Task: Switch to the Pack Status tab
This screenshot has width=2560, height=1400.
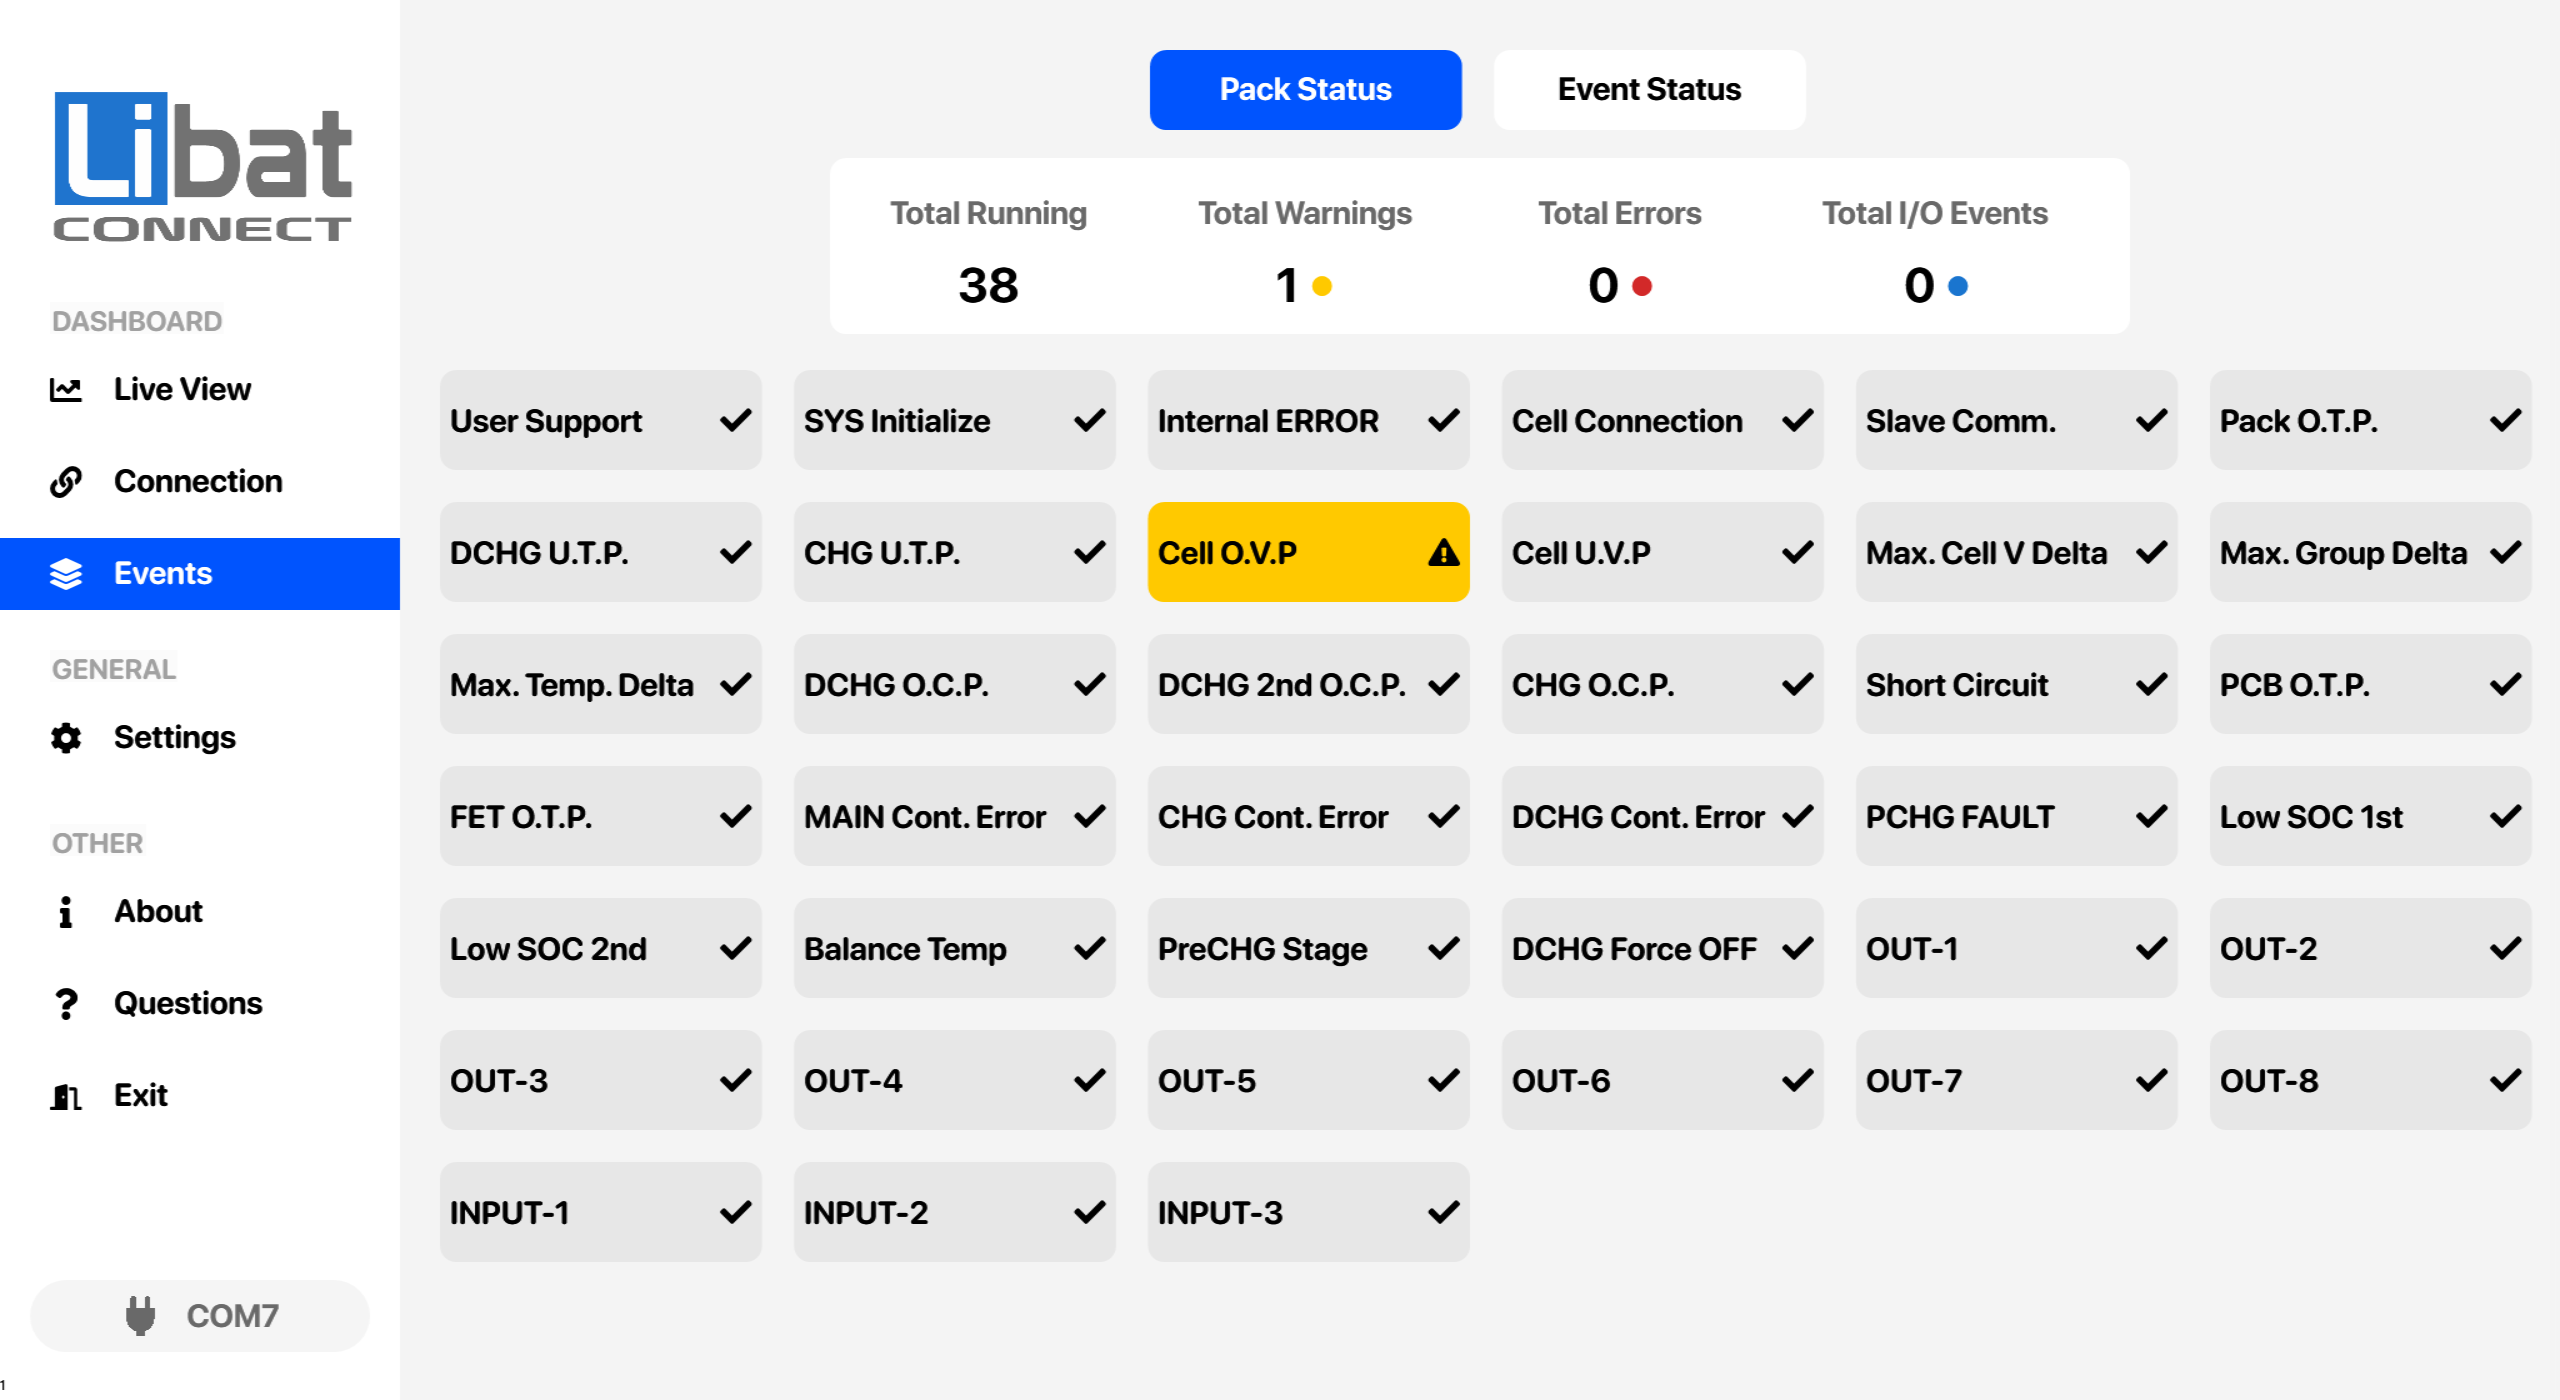Action: coord(1305,90)
